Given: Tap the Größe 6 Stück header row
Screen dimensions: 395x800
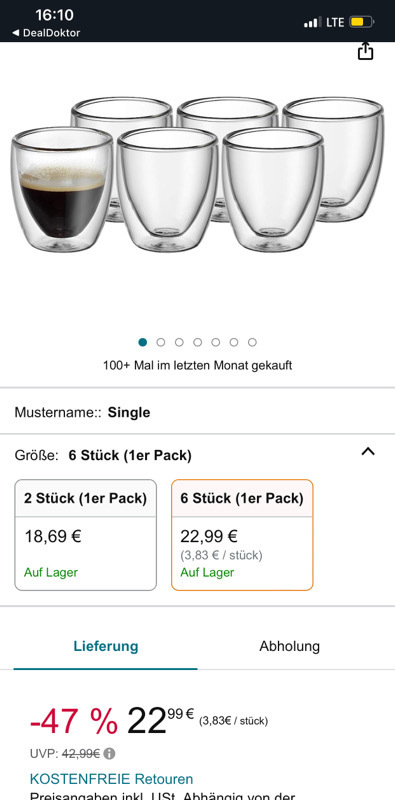Looking at the screenshot, I should (x=198, y=455).
